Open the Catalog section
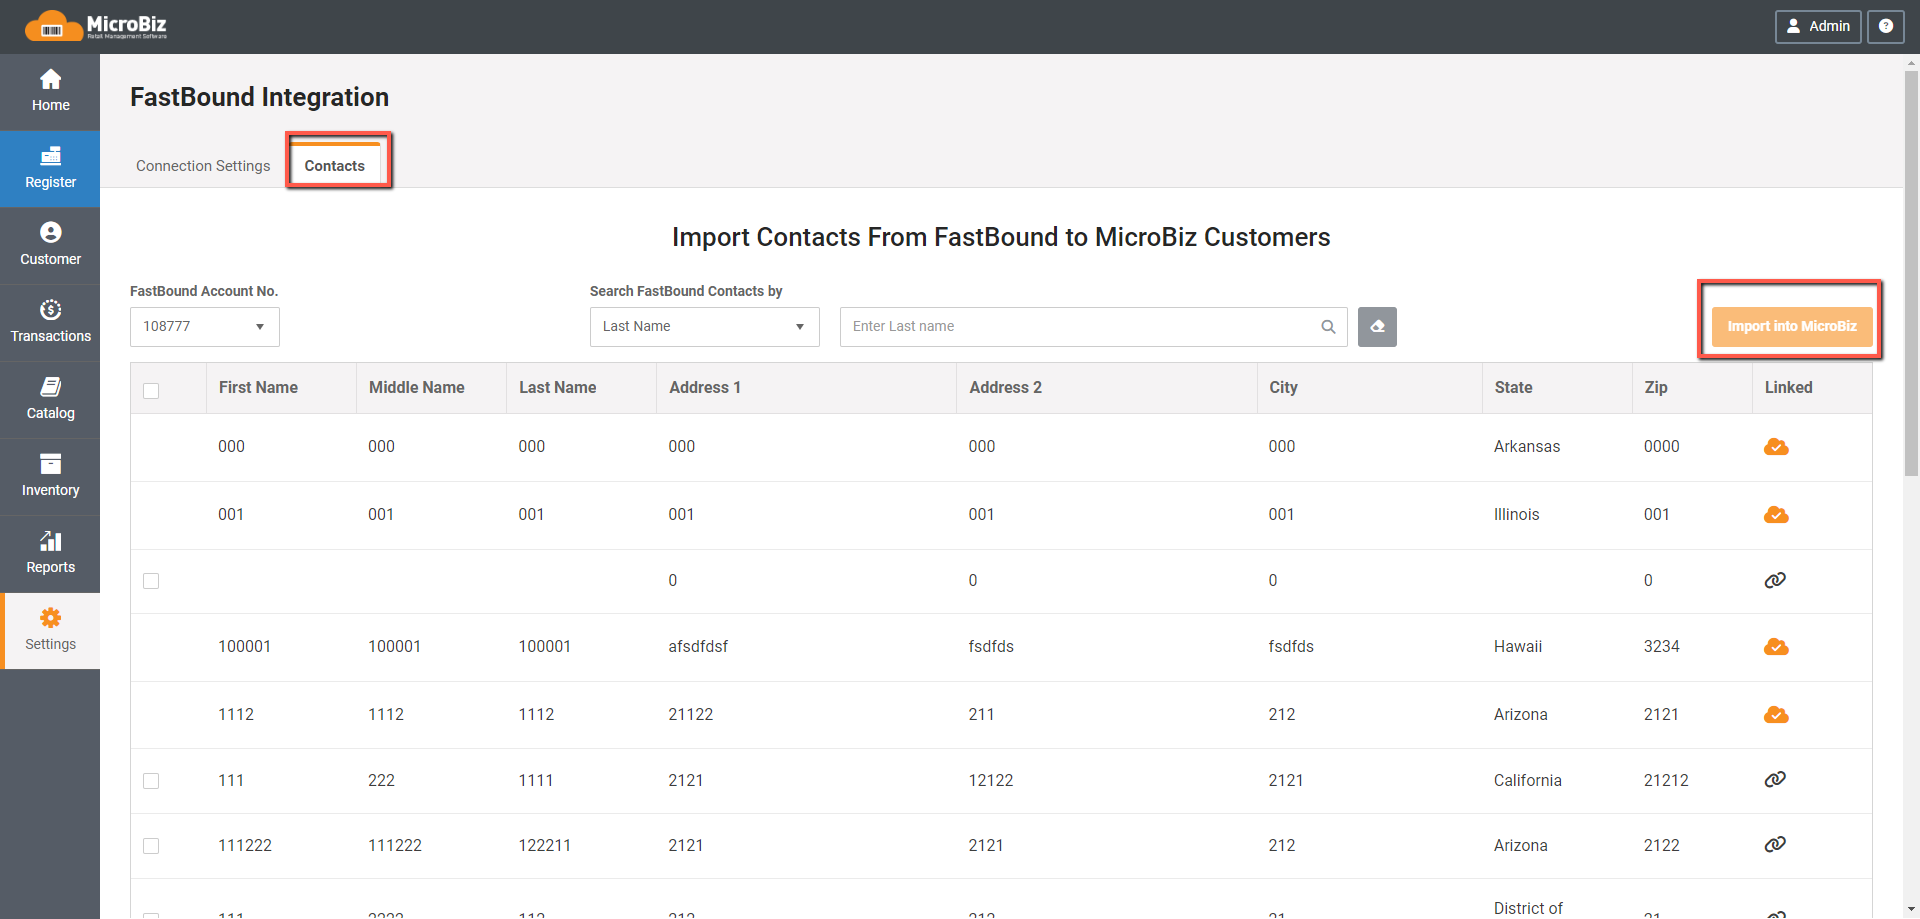The image size is (1920, 919). pyautogui.click(x=50, y=400)
